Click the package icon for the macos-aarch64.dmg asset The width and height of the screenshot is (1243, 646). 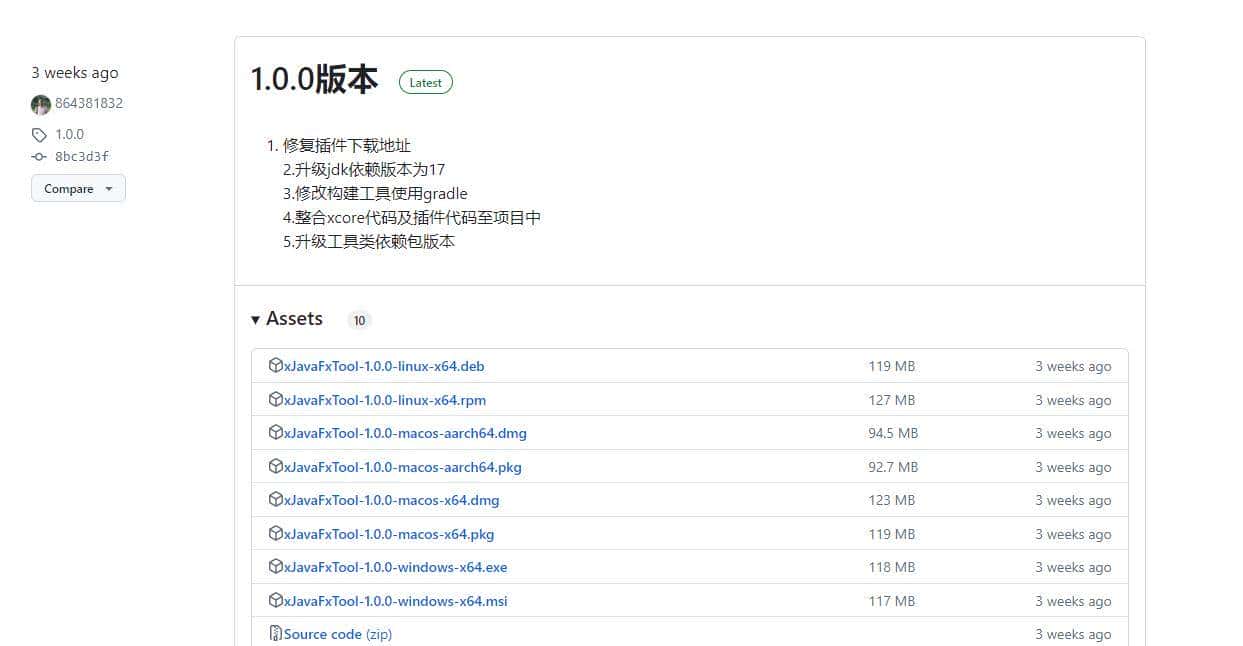pyautogui.click(x=276, y=433)
